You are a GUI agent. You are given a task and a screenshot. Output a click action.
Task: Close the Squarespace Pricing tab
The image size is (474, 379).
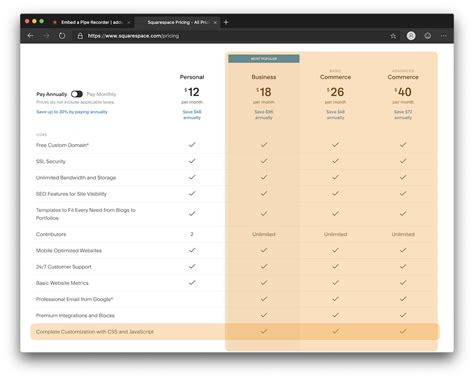point(215,22)
